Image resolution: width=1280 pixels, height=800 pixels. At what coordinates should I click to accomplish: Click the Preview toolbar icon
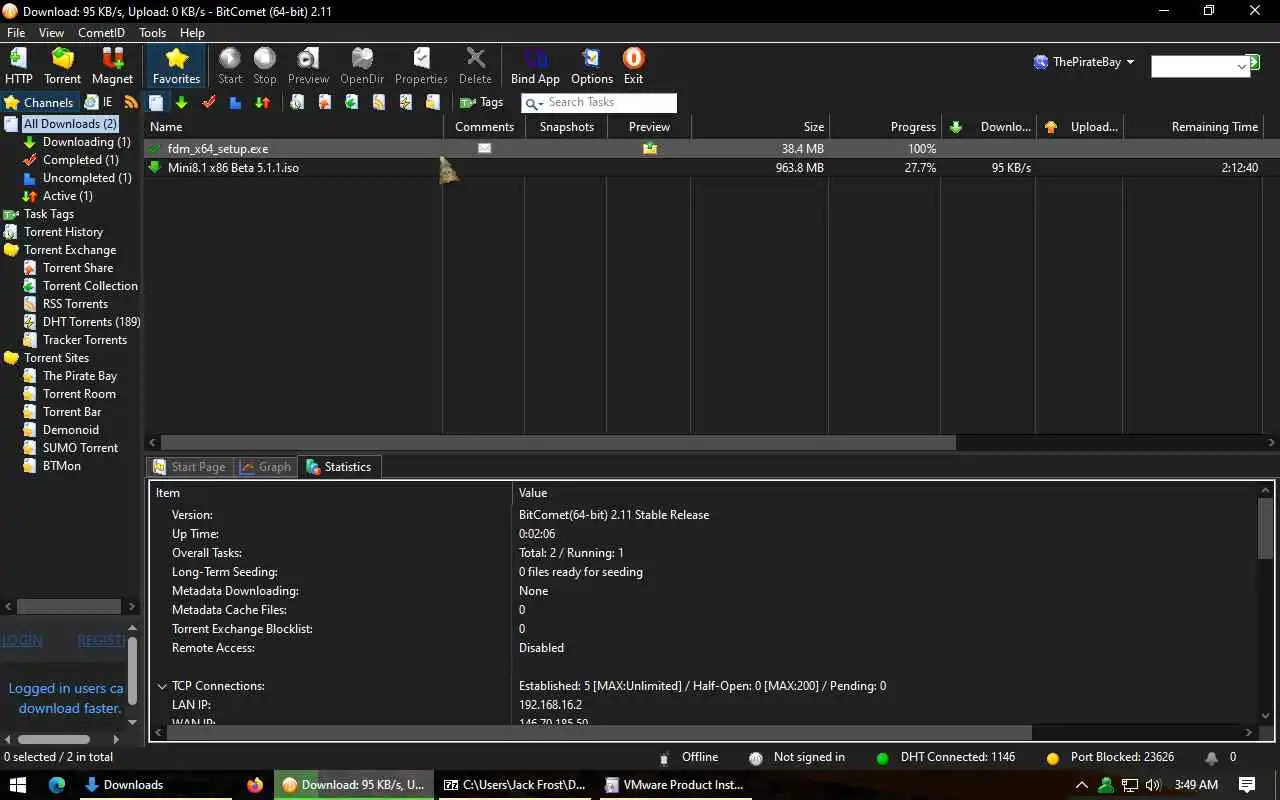(308, 66)
